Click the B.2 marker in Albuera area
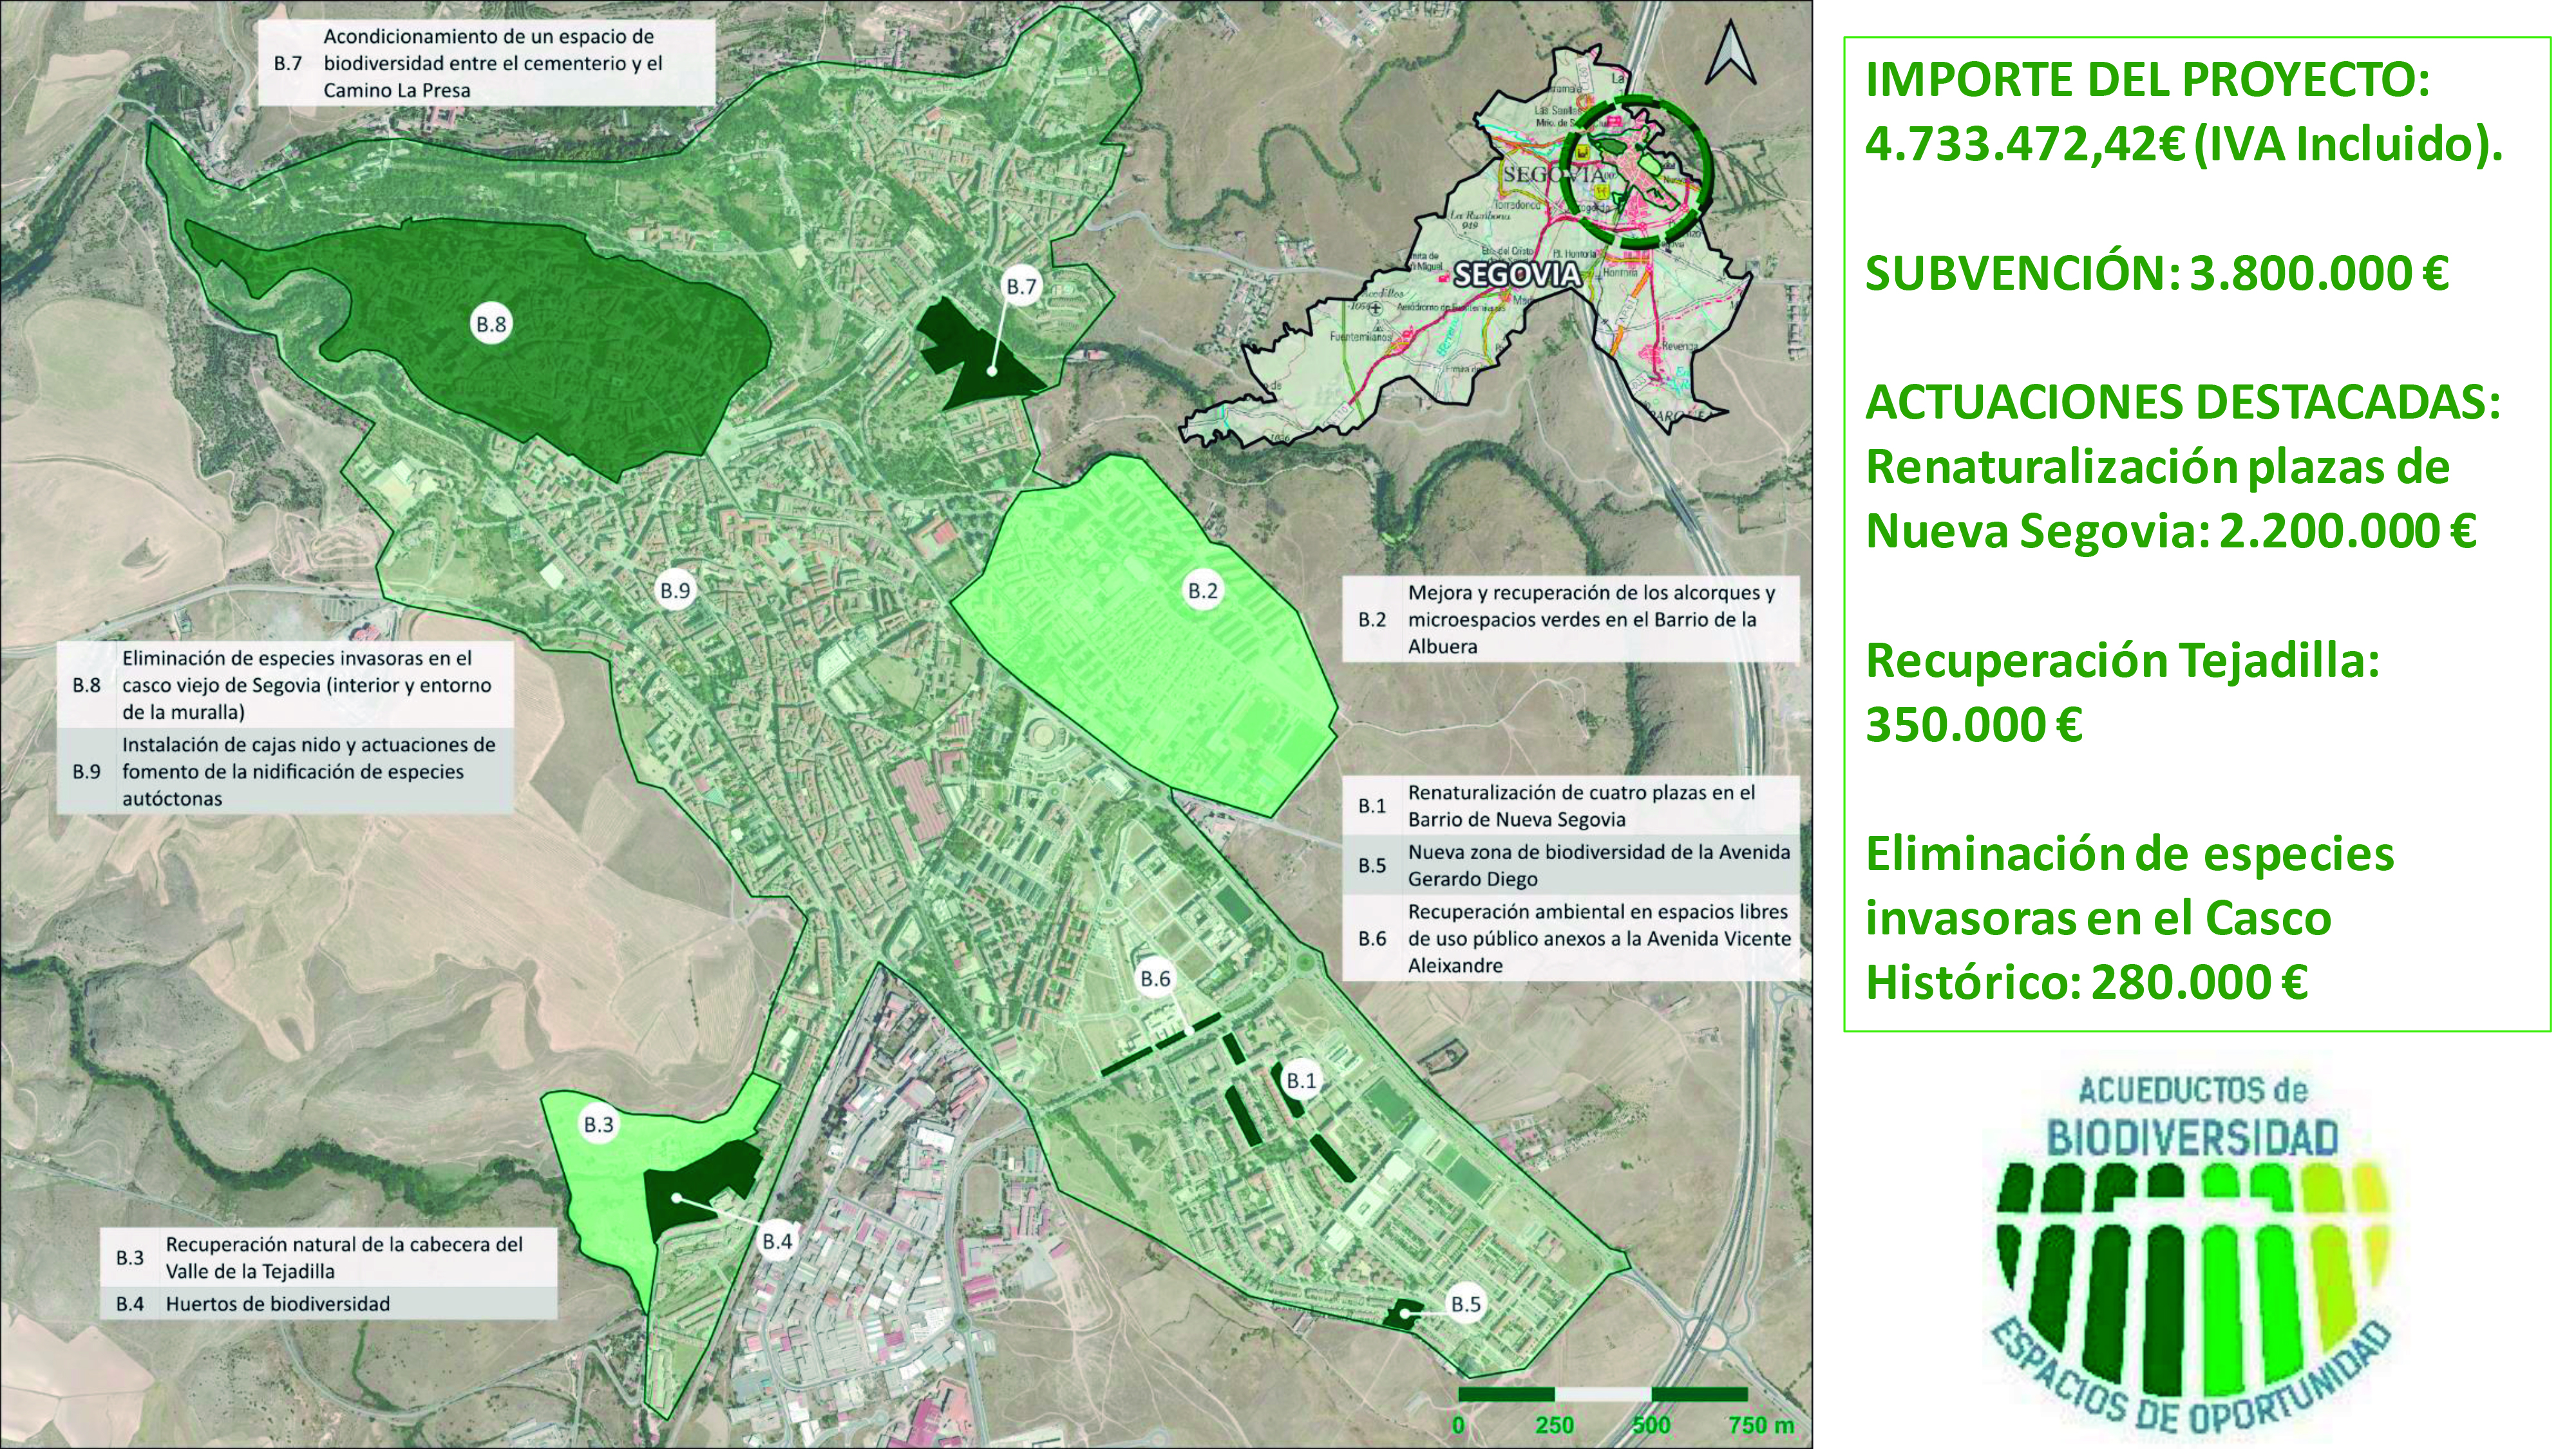The image size is (2576, 1449). 1202,591
